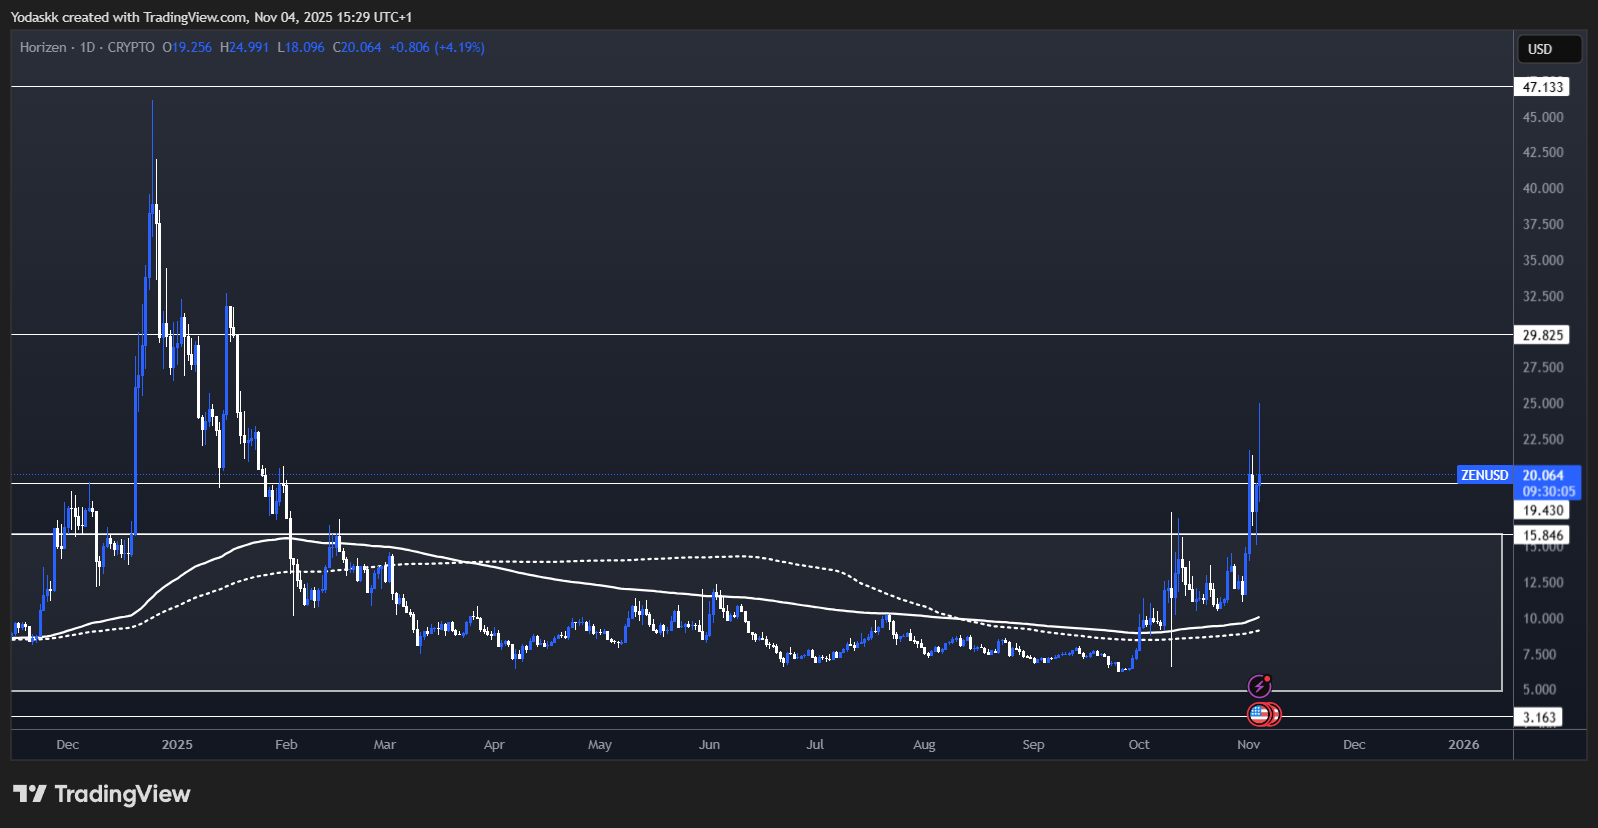Viewport: 1598px width, 828px height.
Task: Select the 19.430 price level label
Action: coord(1542,510)
